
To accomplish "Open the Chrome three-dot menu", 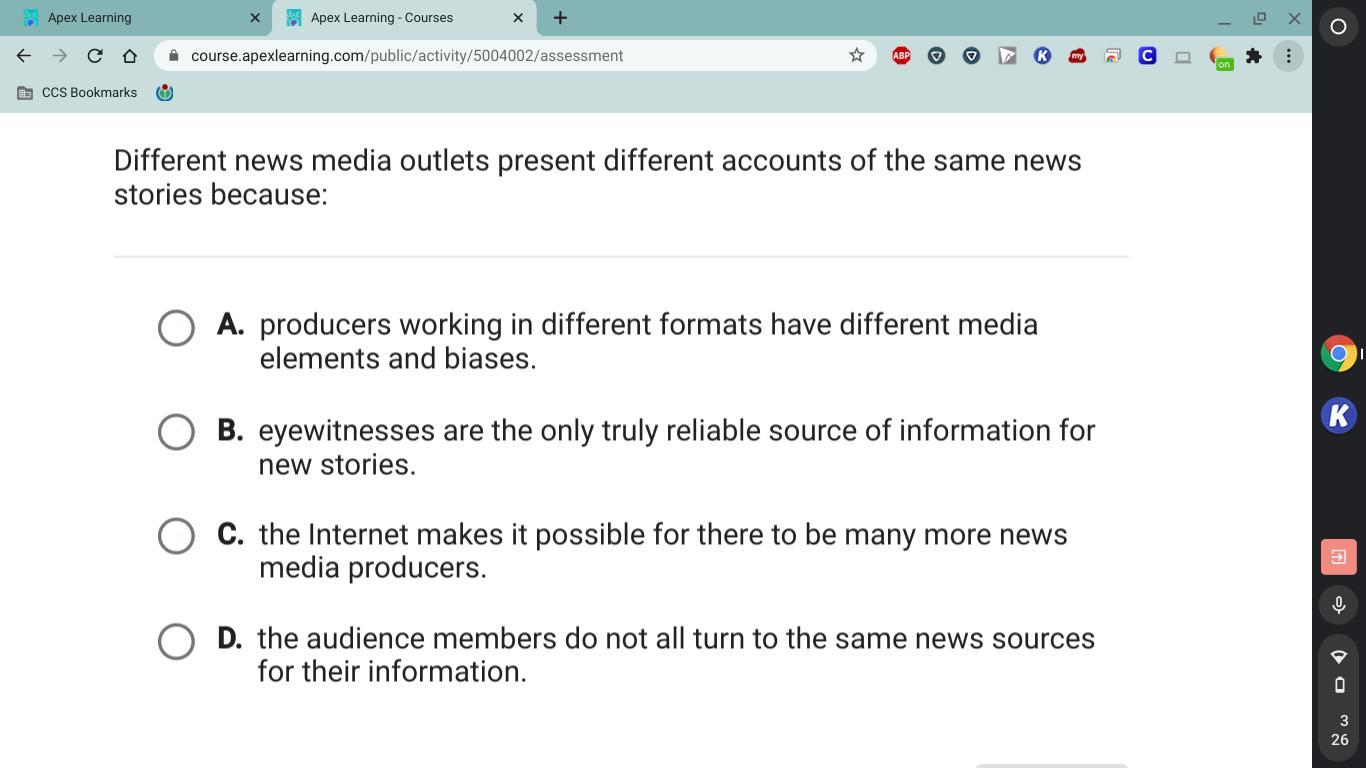I will (x=1288, y=56).
